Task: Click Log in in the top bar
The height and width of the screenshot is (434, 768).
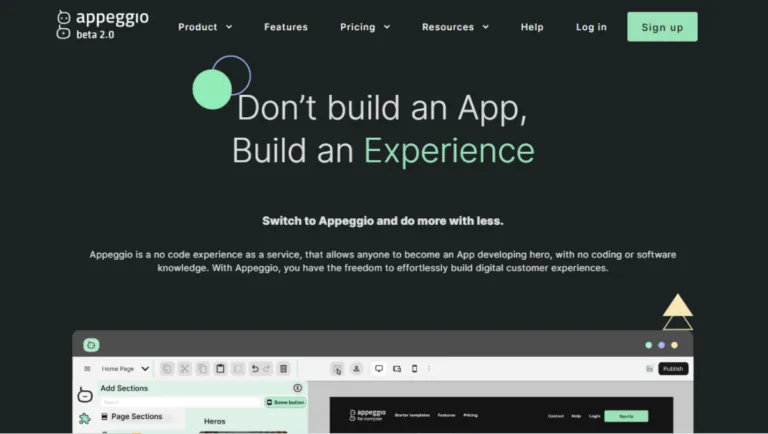Action: pos(591,27)
